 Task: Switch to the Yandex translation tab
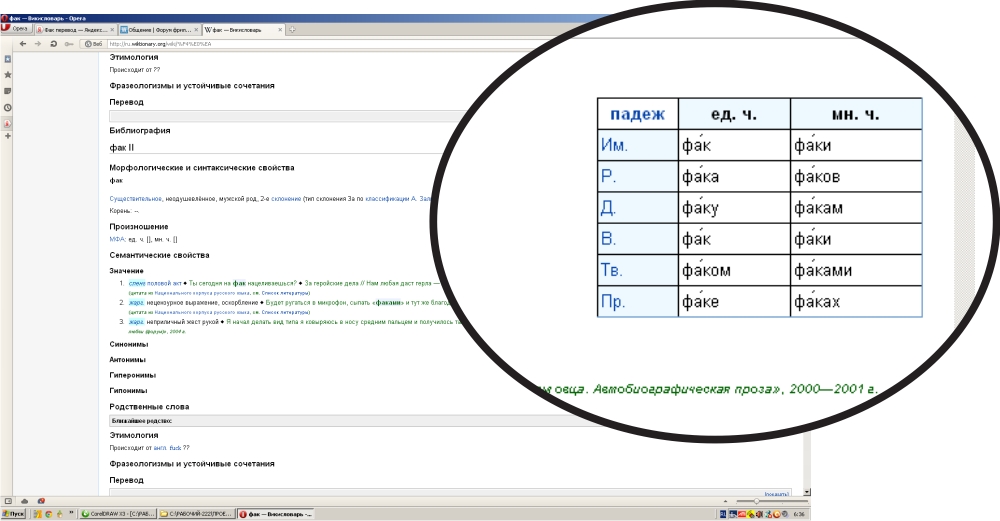pos(76,30)
